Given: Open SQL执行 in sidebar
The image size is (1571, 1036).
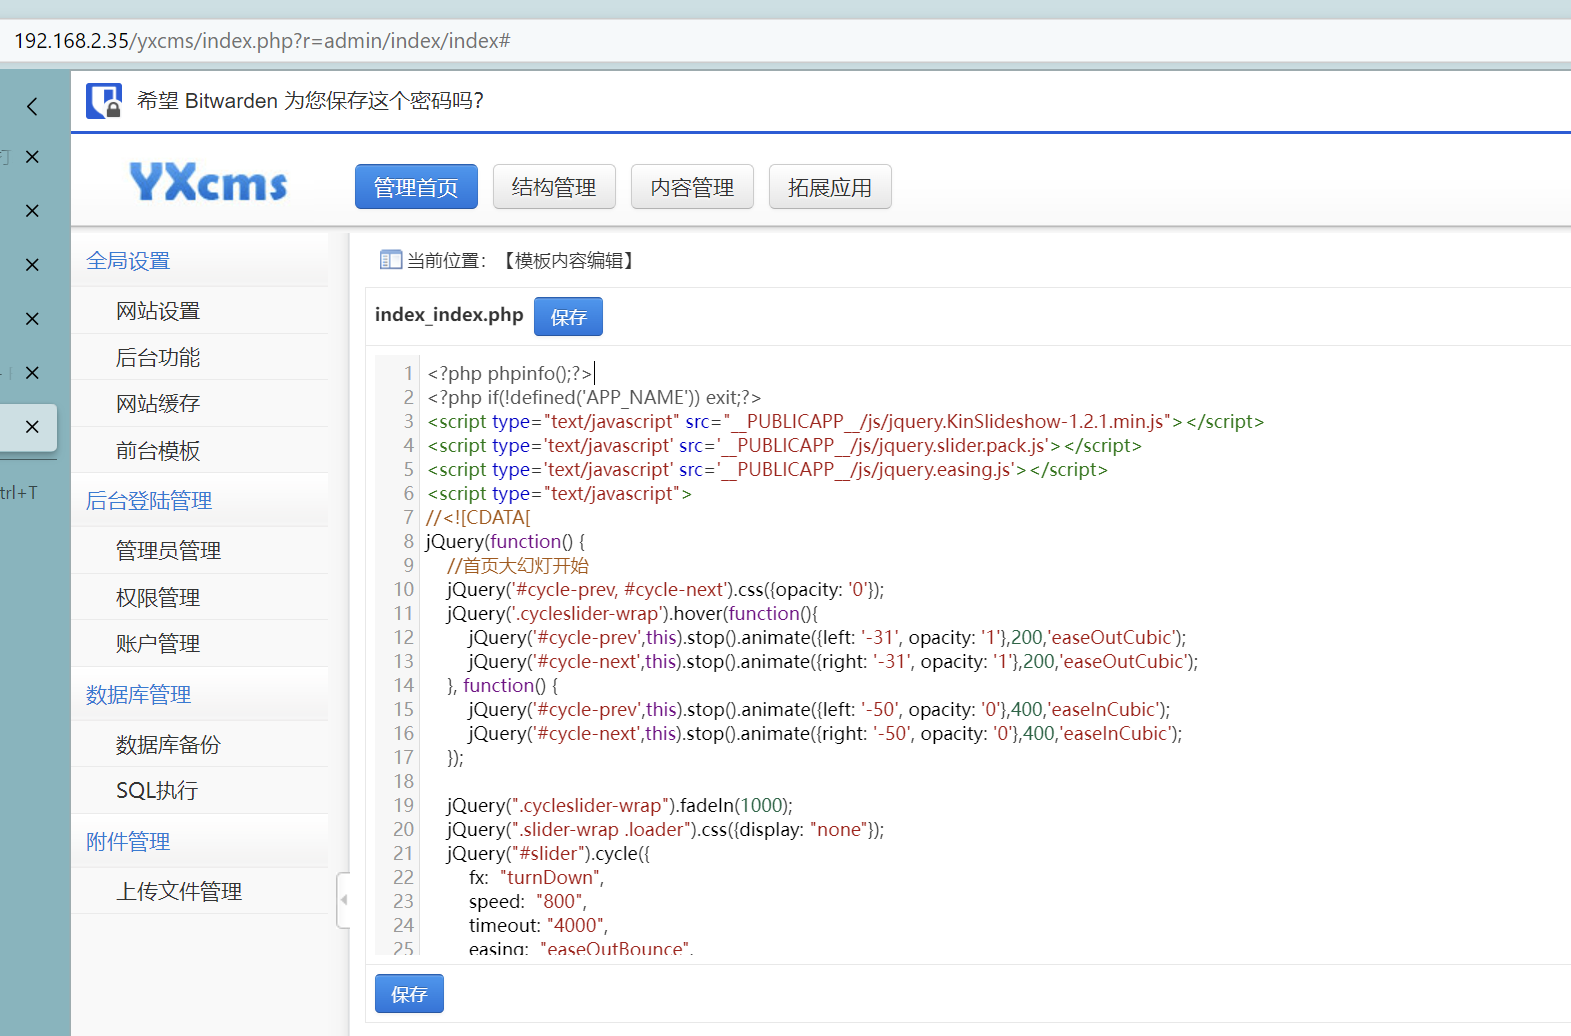Looking at the screenshot, I should pos(200,790).
